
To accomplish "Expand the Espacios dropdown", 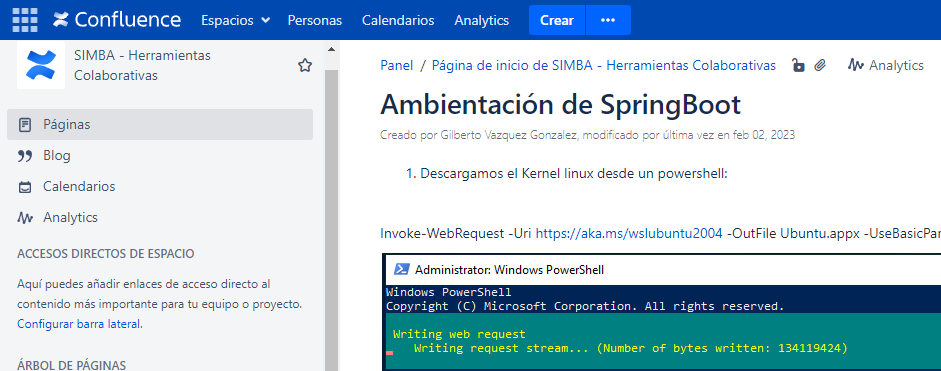I will click(x=235, y=20).
